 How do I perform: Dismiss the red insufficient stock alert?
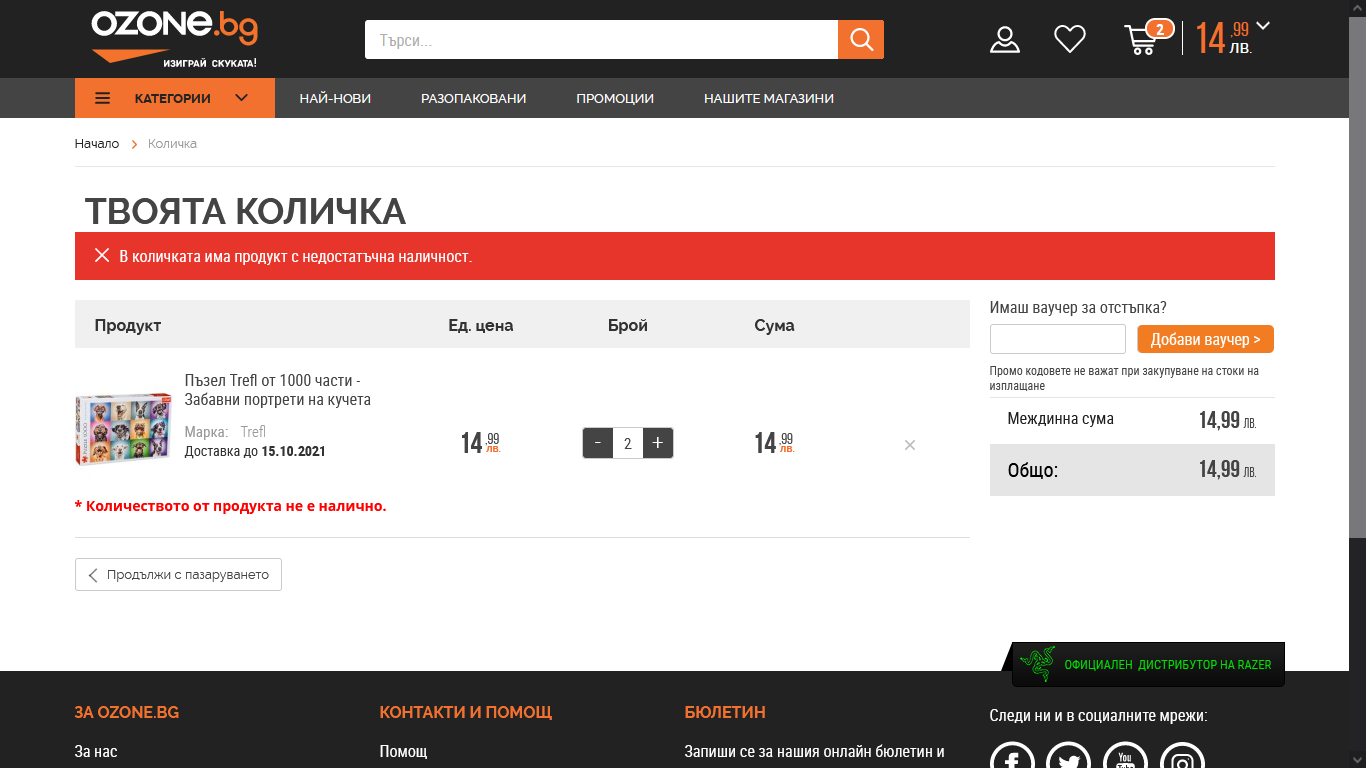tap(102, 256)
